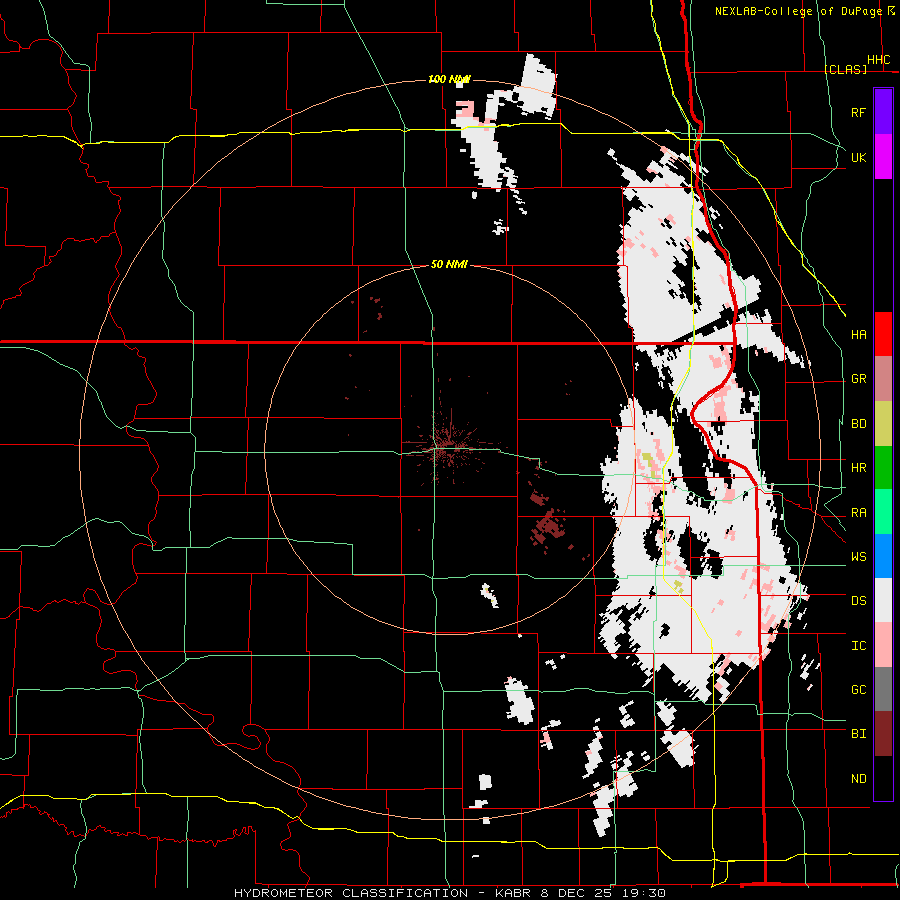900x900 pixels.
Task: Click the "100 NMI" range ring label
Action: point(449,79)
